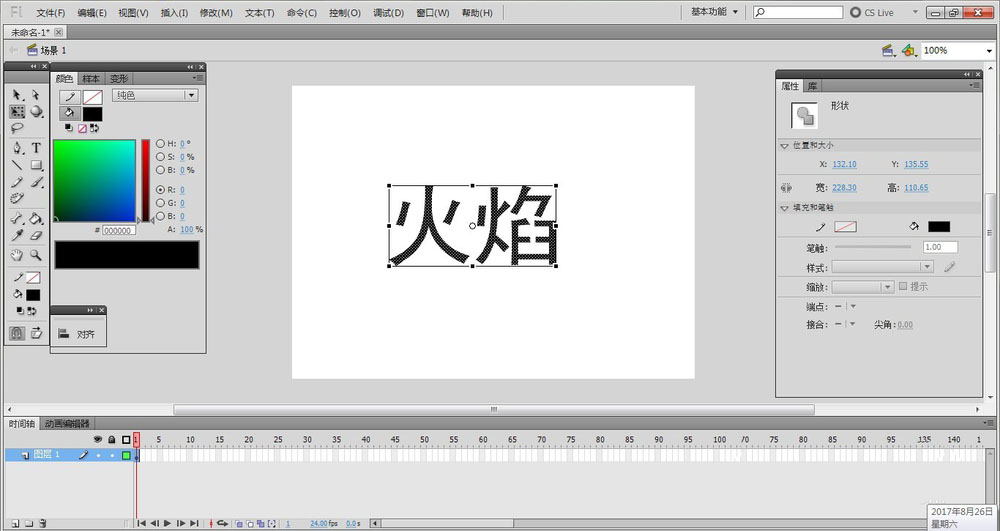Screen dimensions: 1000x531
Task: Select the Brush tool
Action: coord(36,182)
